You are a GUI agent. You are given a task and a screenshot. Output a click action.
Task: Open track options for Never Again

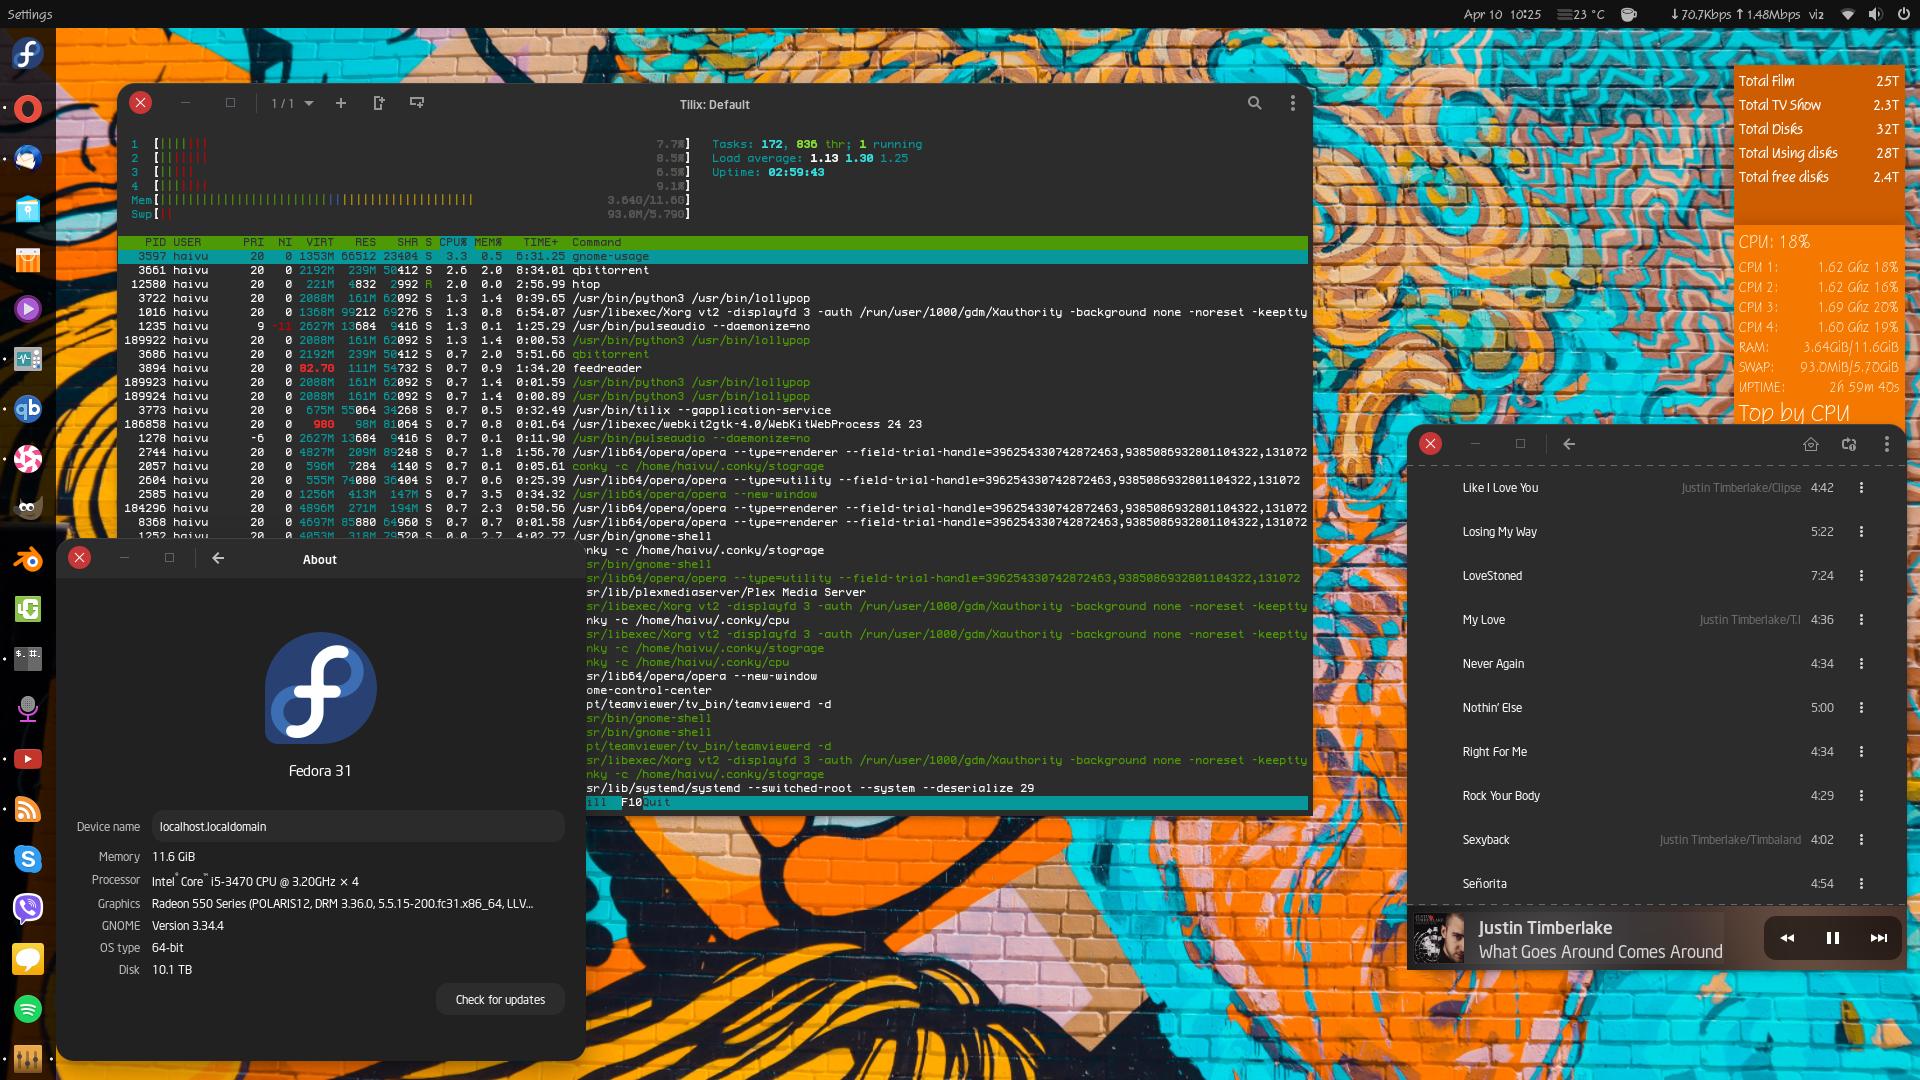click(1861, 664)
